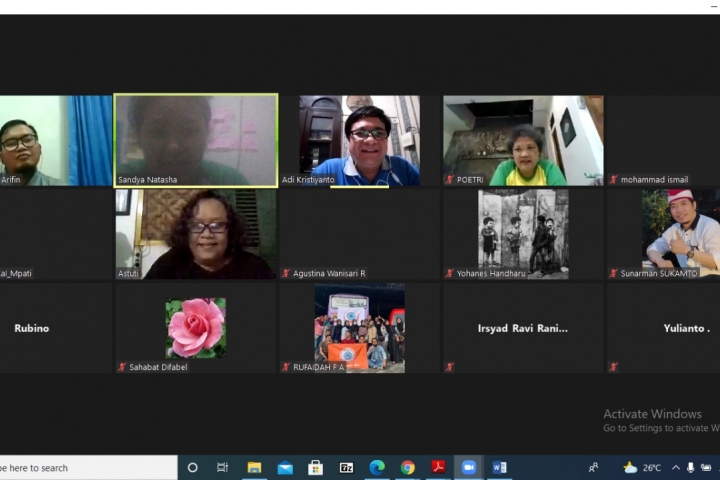720x480 pixels.
Task: Open Task View in the taskbar
Action: [222, 468]
